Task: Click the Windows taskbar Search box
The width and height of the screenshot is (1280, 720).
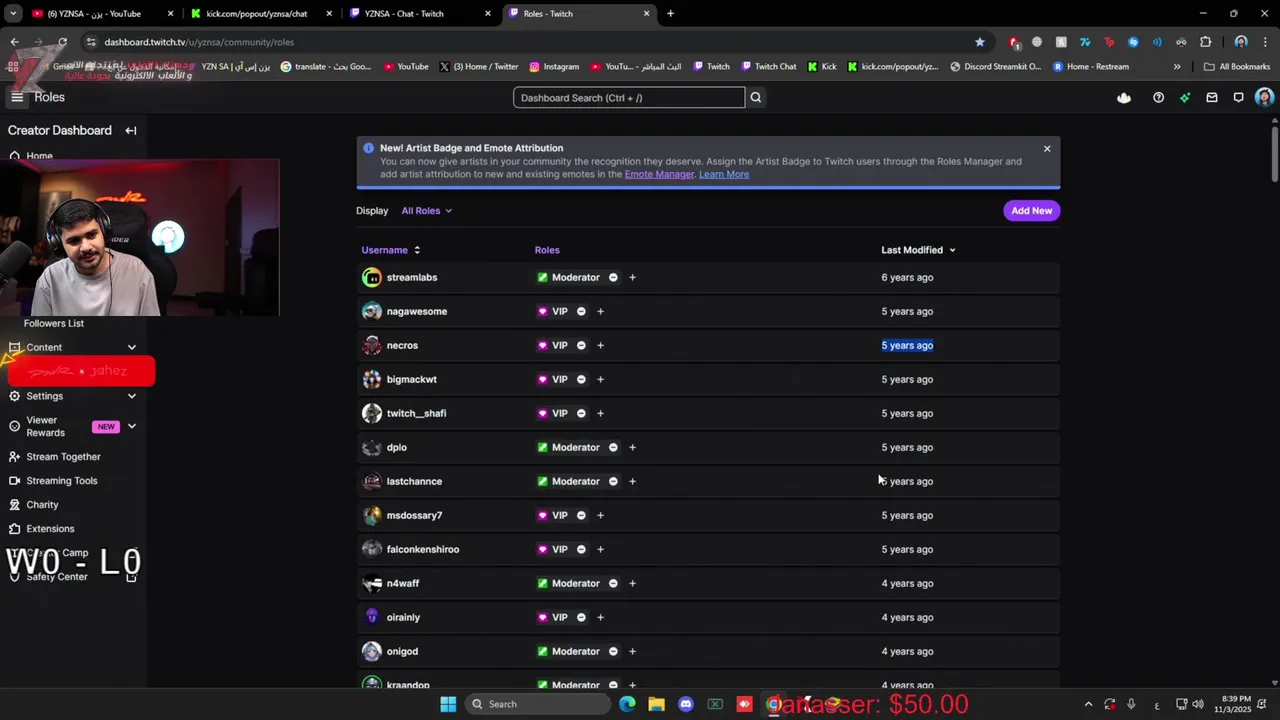Action: pyautogui.click(x=538, y=704)
